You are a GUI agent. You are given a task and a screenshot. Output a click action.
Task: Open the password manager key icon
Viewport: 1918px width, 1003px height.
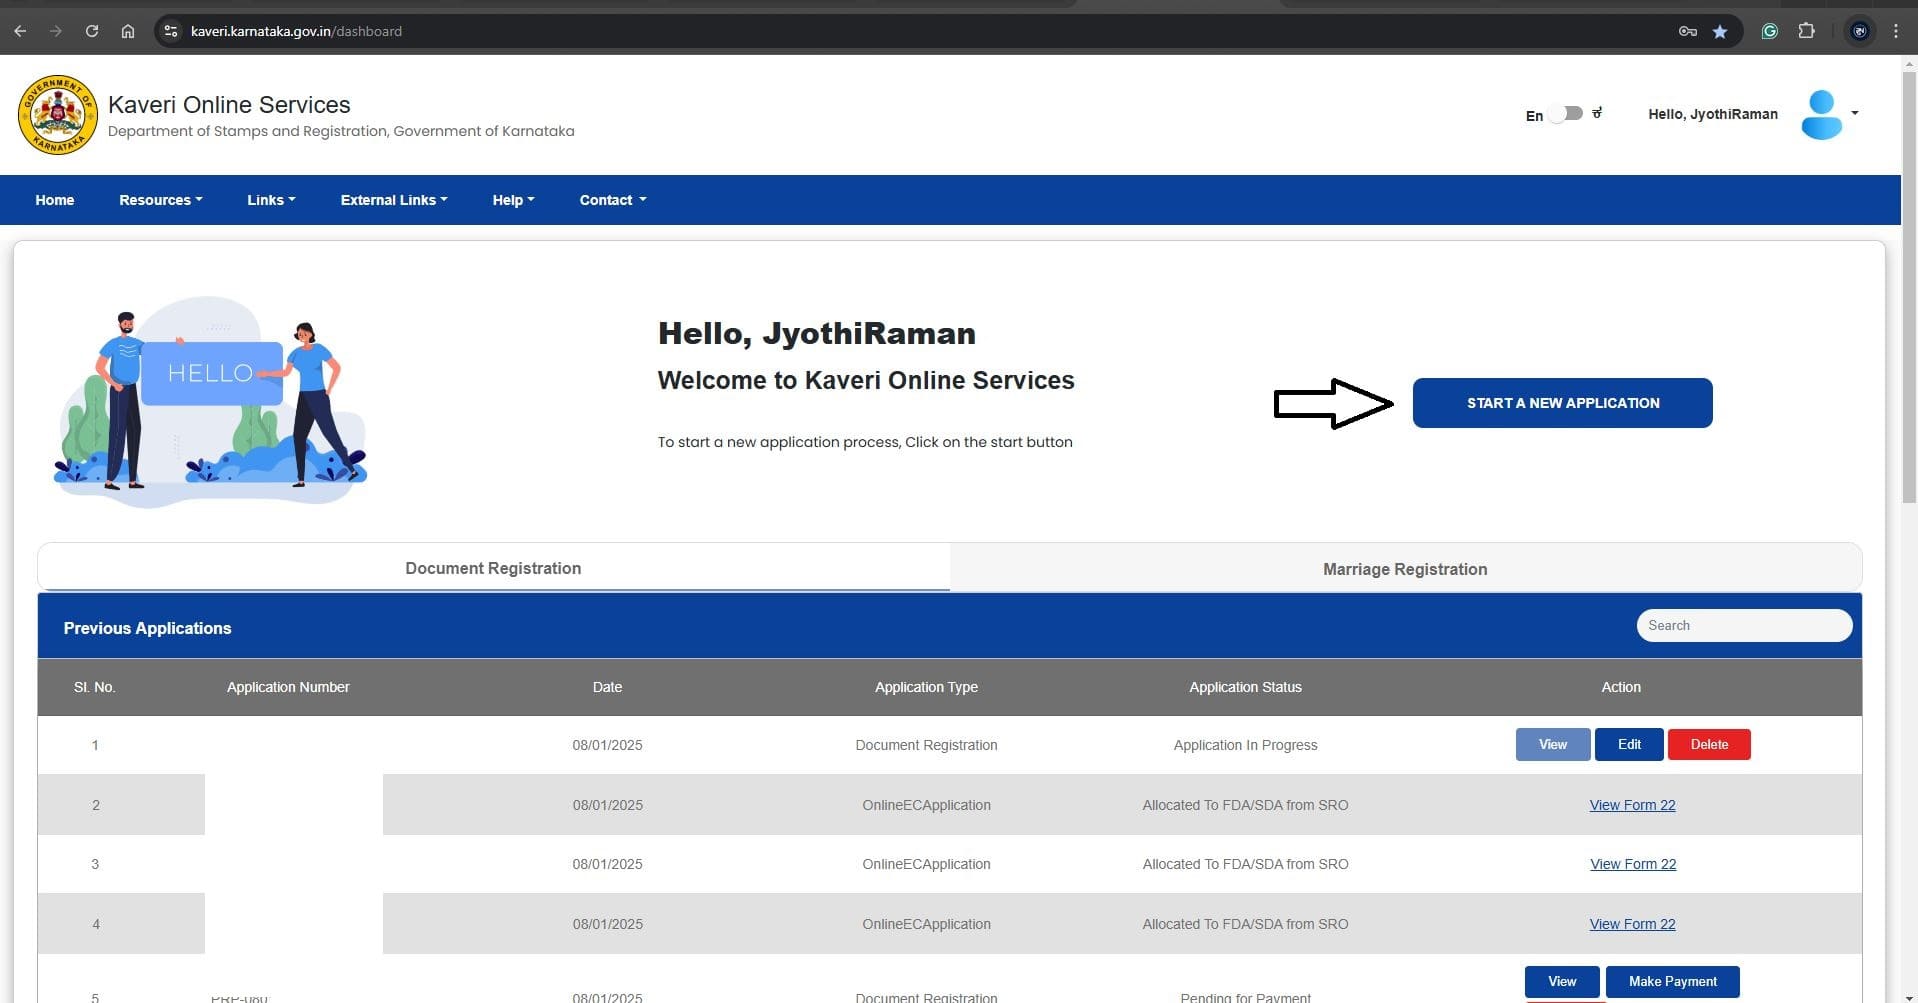point(1688,31)
